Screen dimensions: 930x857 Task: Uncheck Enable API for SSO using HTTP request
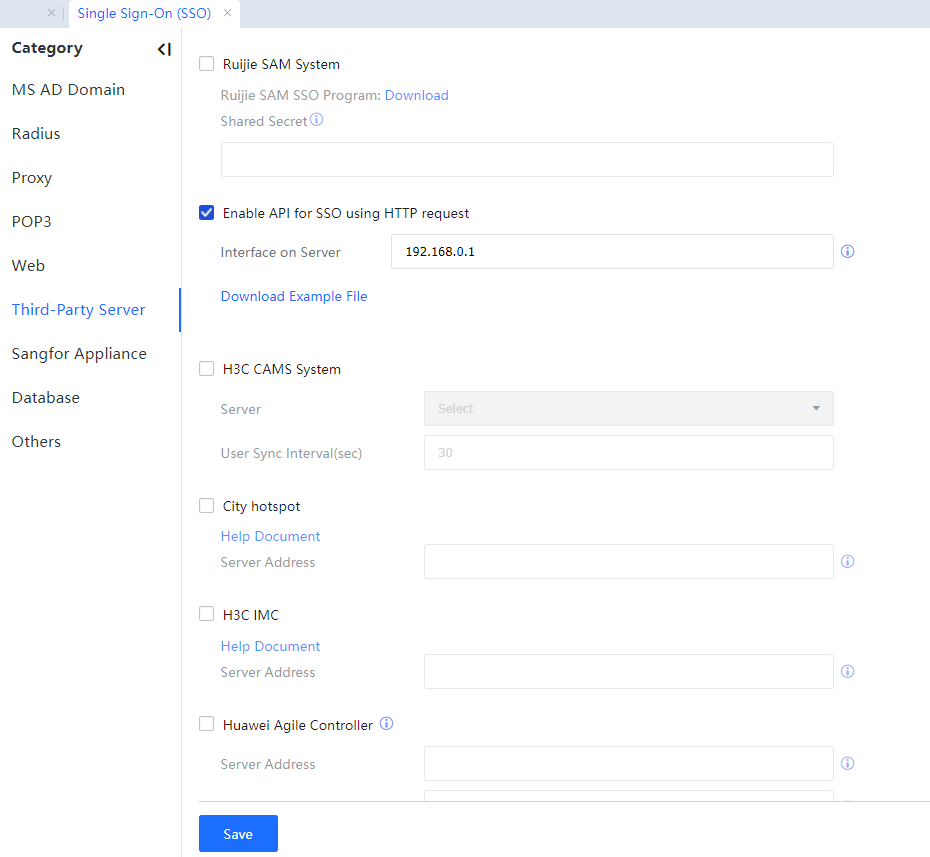click(x=207, y=213)
